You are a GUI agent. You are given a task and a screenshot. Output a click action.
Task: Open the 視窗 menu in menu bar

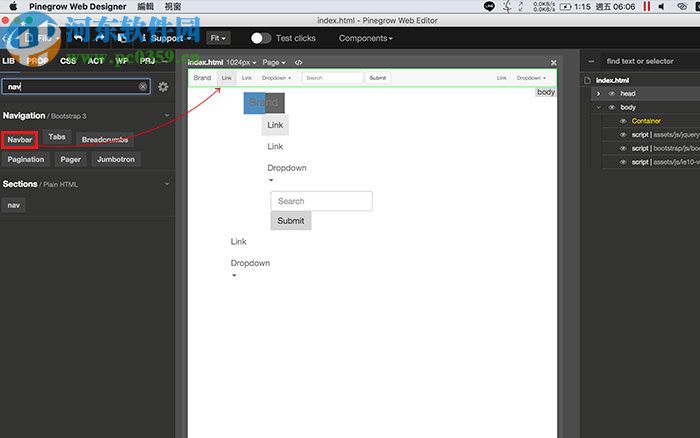(173, 6)
